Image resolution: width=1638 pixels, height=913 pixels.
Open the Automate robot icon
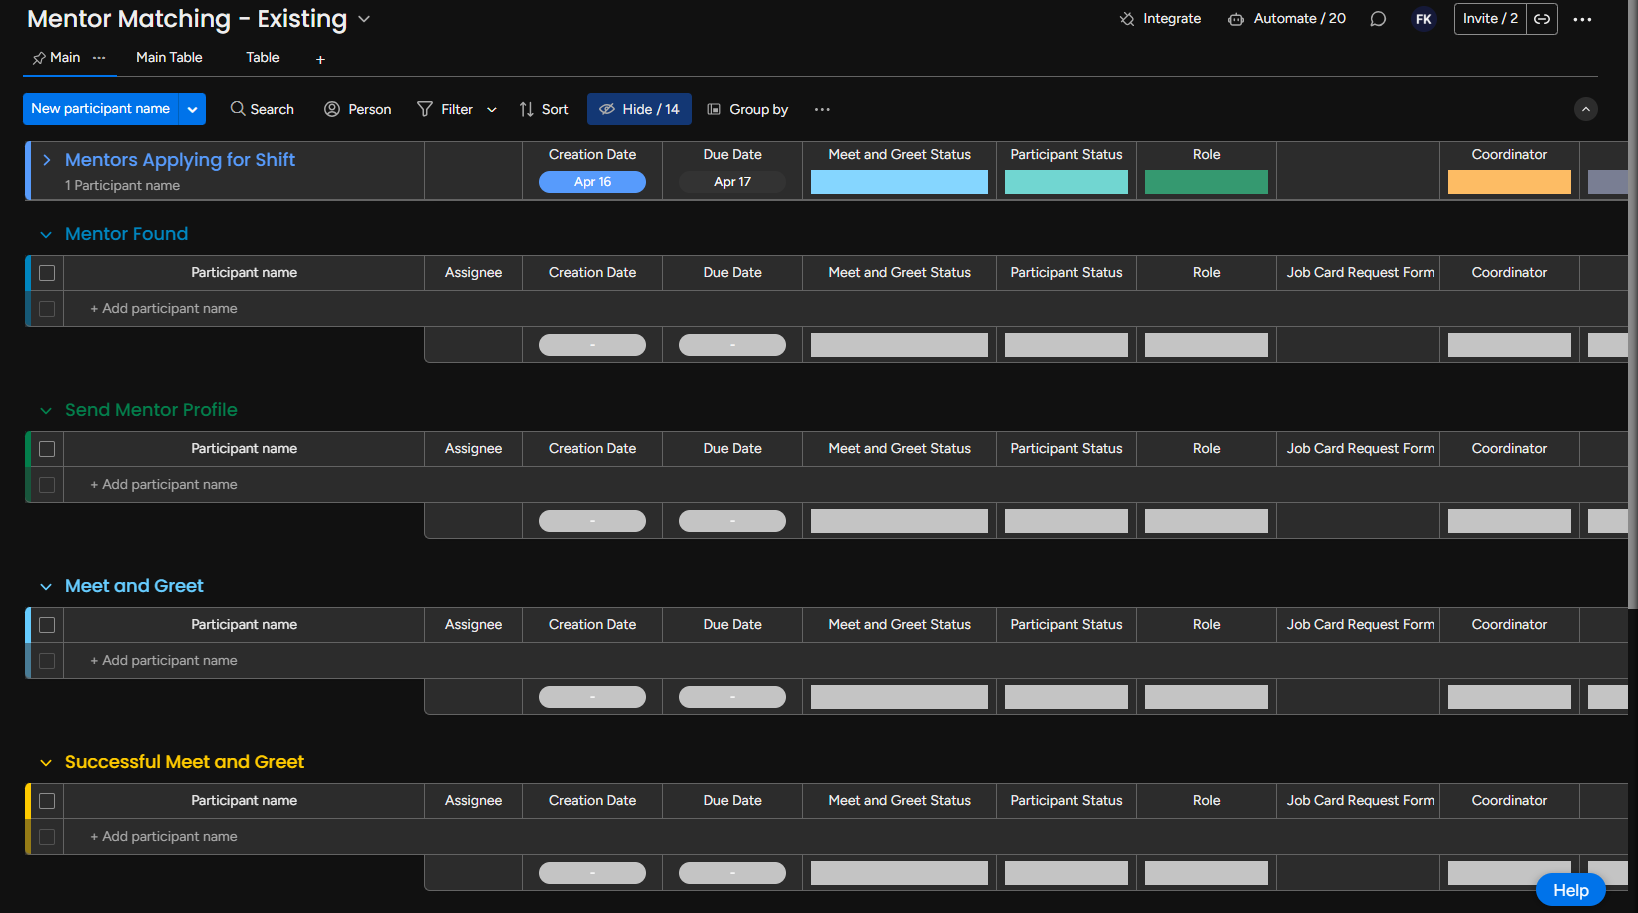click(x=1236, y=19)
